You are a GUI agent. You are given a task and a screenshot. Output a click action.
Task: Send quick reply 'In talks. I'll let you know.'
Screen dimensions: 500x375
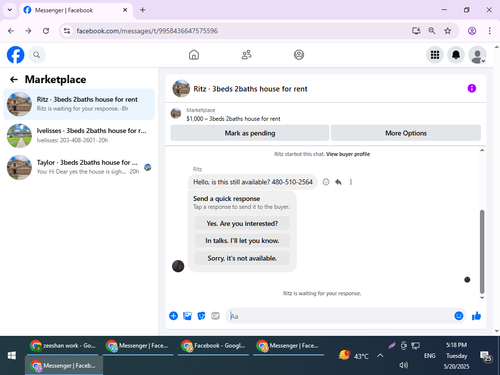click(x=242, y=241)
